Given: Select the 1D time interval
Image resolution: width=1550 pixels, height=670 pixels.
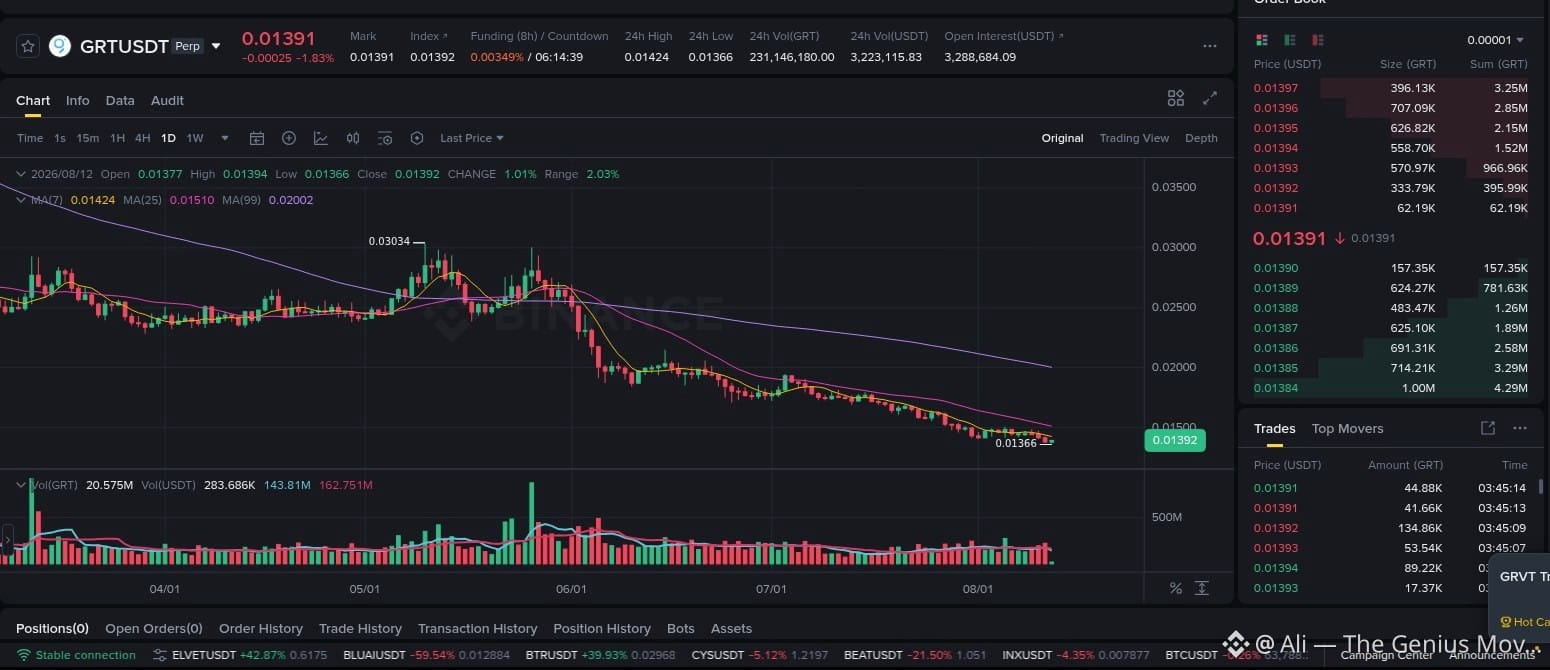Looking at the screenshot, I should [x=168, y=138].
